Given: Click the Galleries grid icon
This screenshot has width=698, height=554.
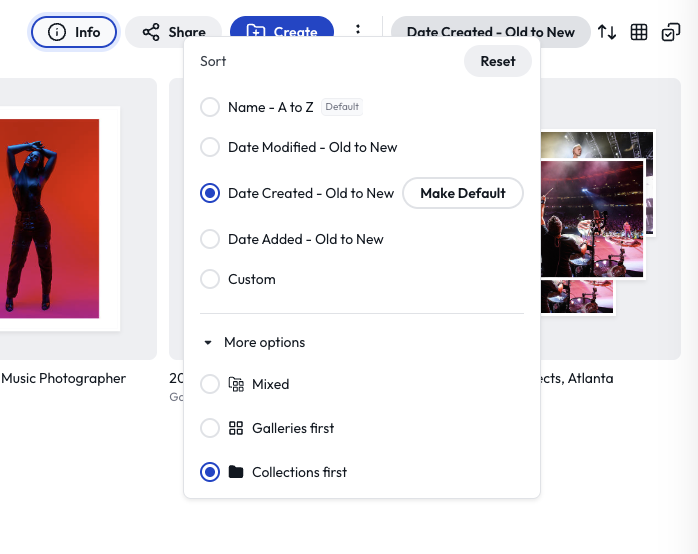Looking at the screenshot, I should point(236,428).
